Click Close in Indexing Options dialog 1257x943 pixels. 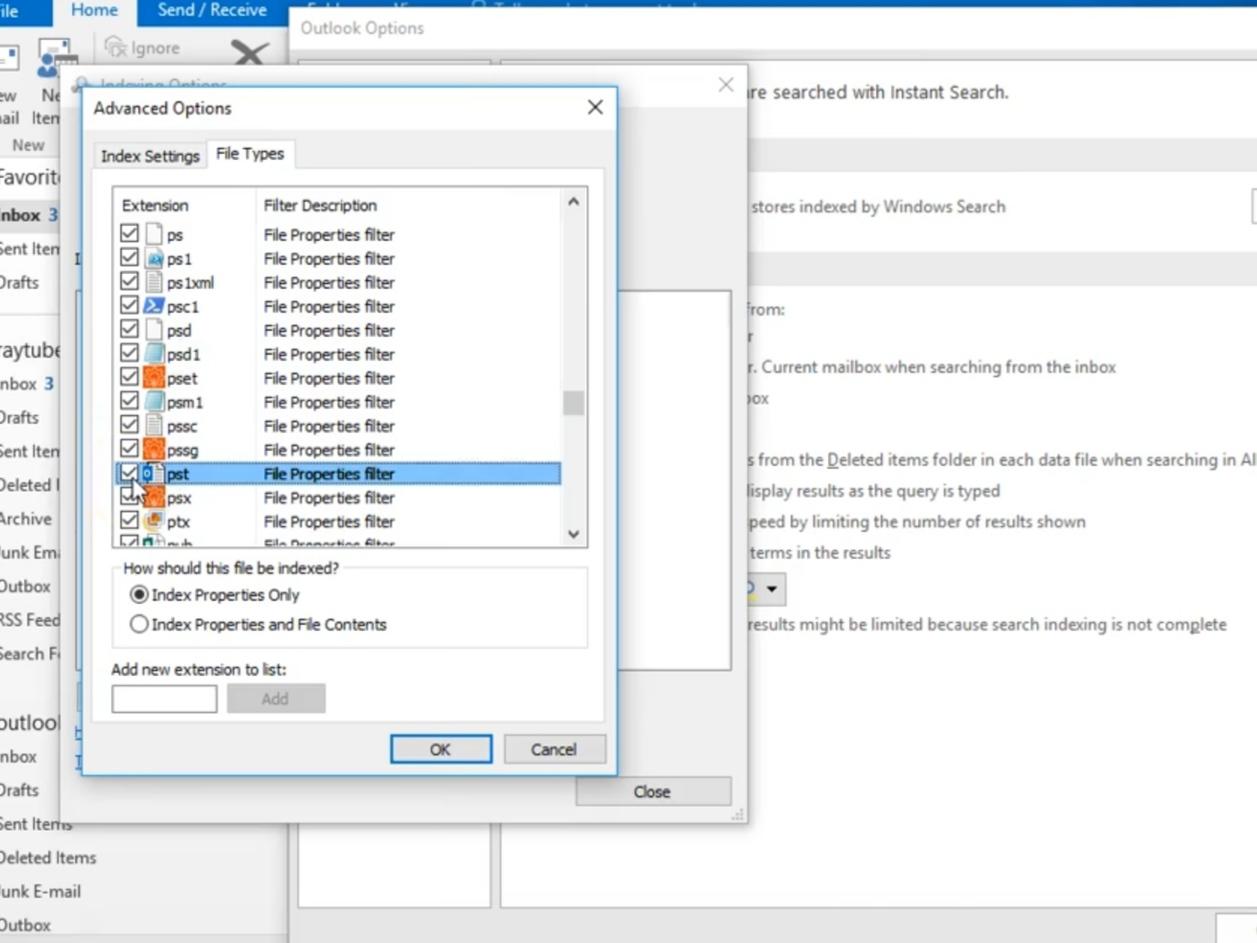[652, 791]
